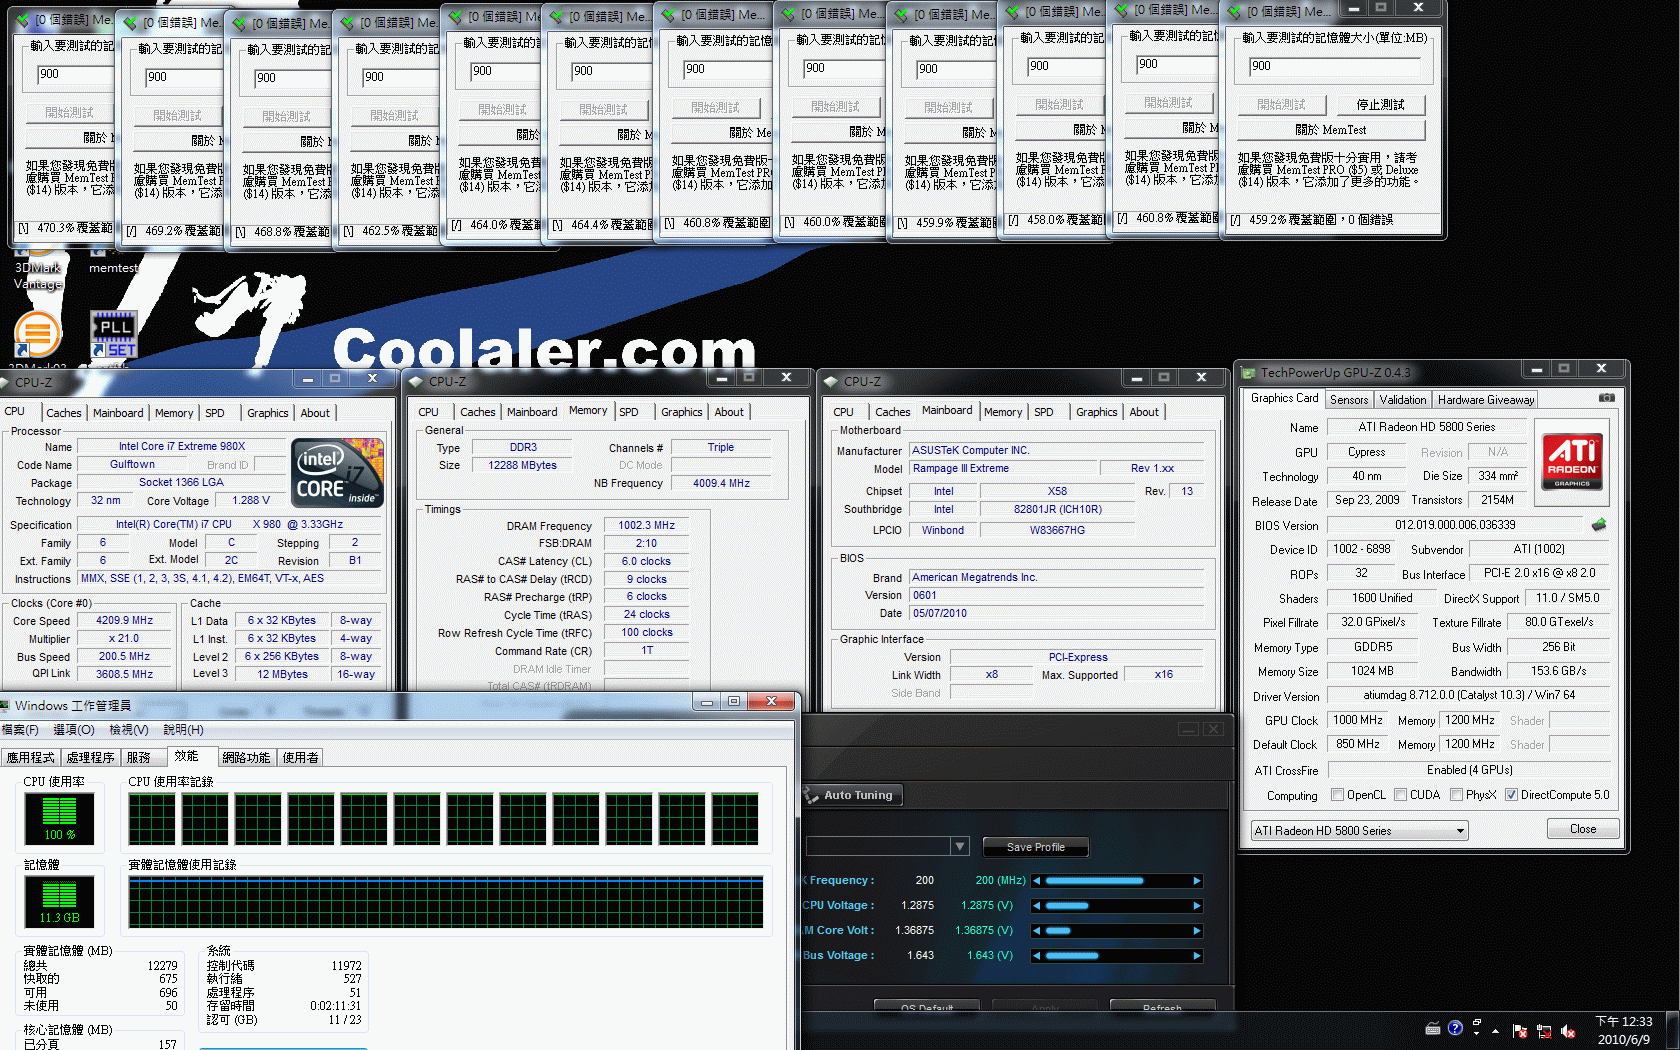Click the ATI Radeon logo in GPU-Z
The width and height of the screenshot is (1680, 1050).
click(x=1572, y=461)
